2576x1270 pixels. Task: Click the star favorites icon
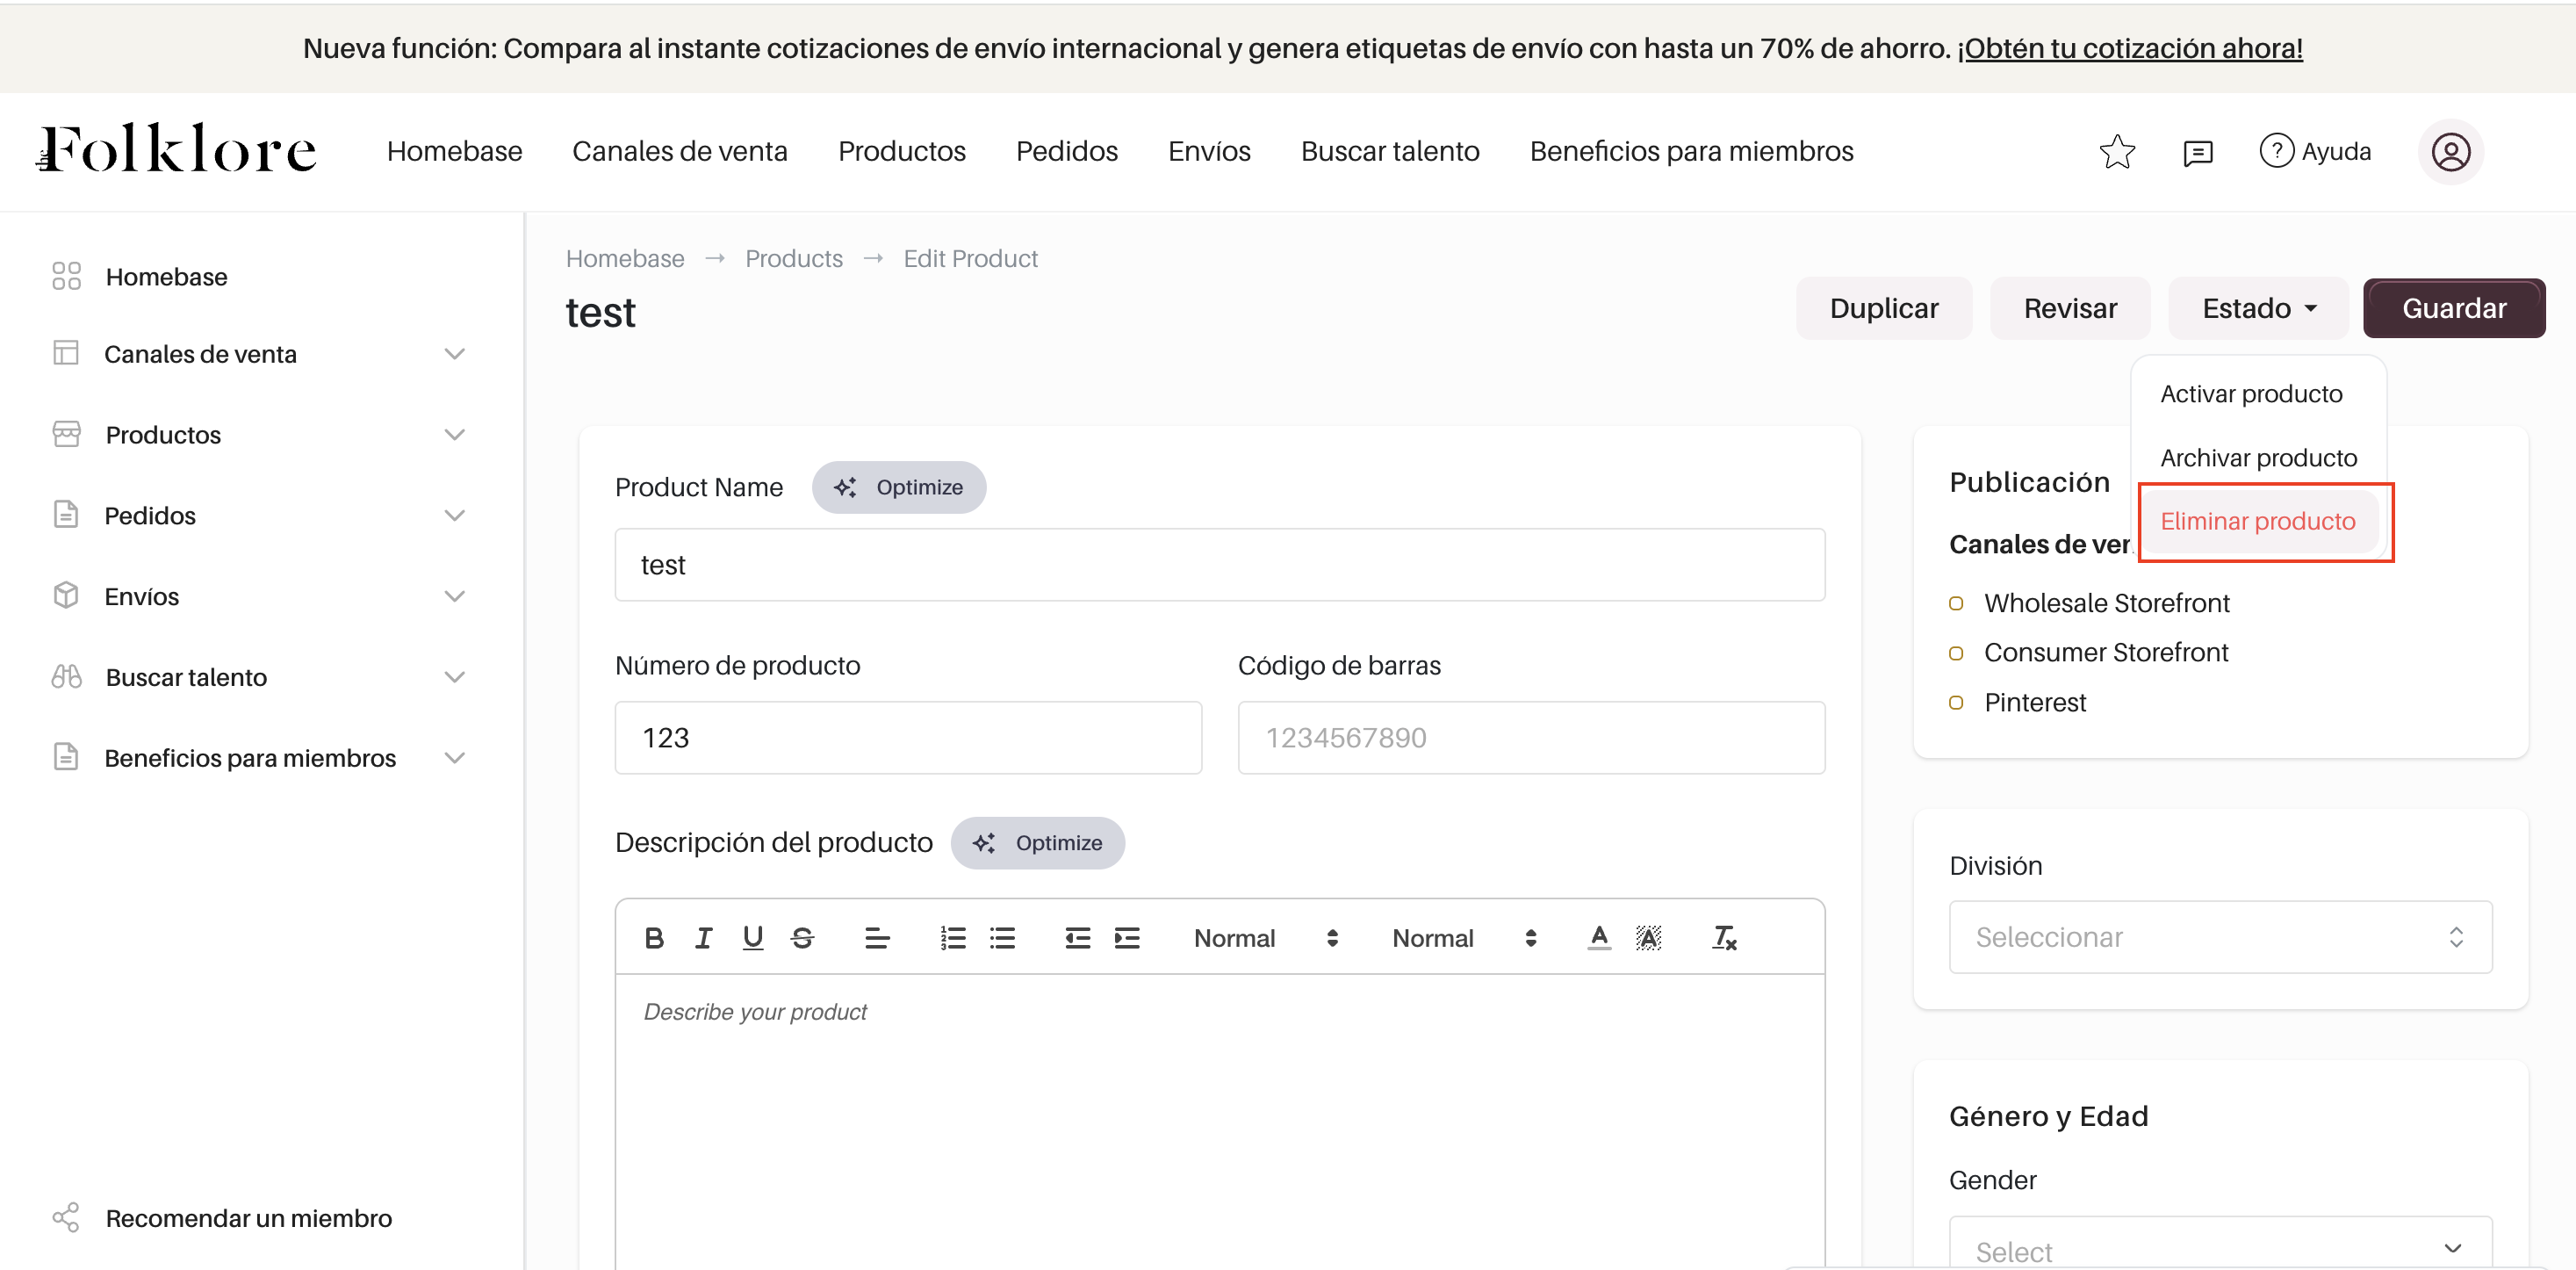pyautogui.click(x=2116, y=152)
